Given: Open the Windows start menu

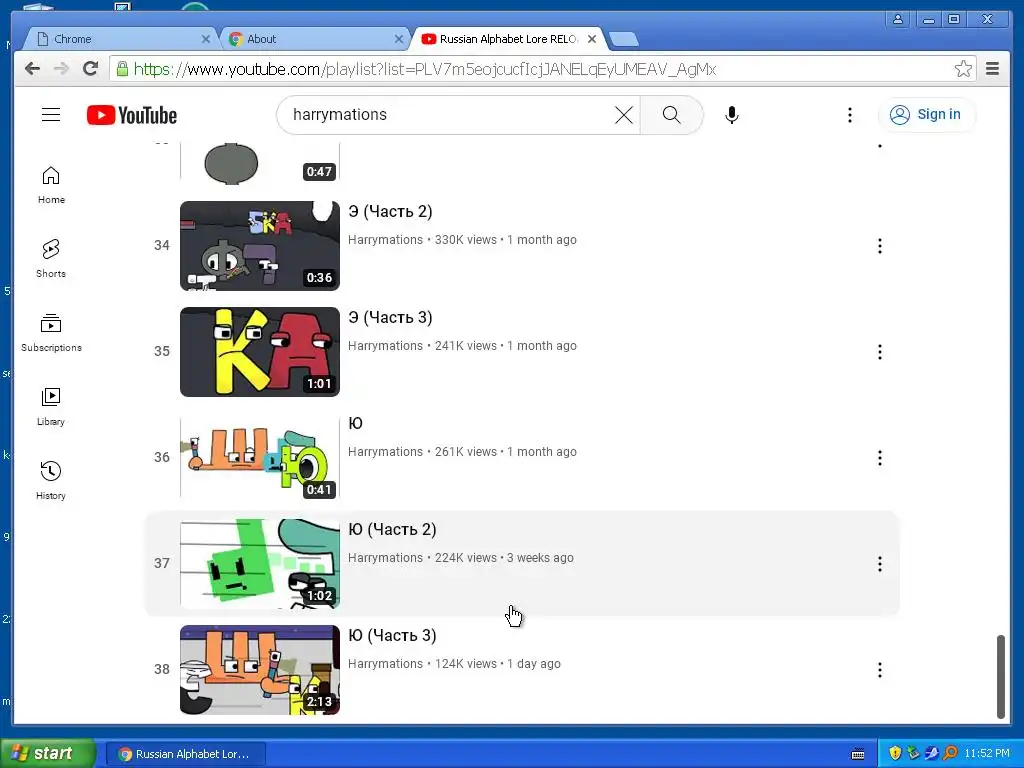Looking at the screenshot, I should (47, 754).
